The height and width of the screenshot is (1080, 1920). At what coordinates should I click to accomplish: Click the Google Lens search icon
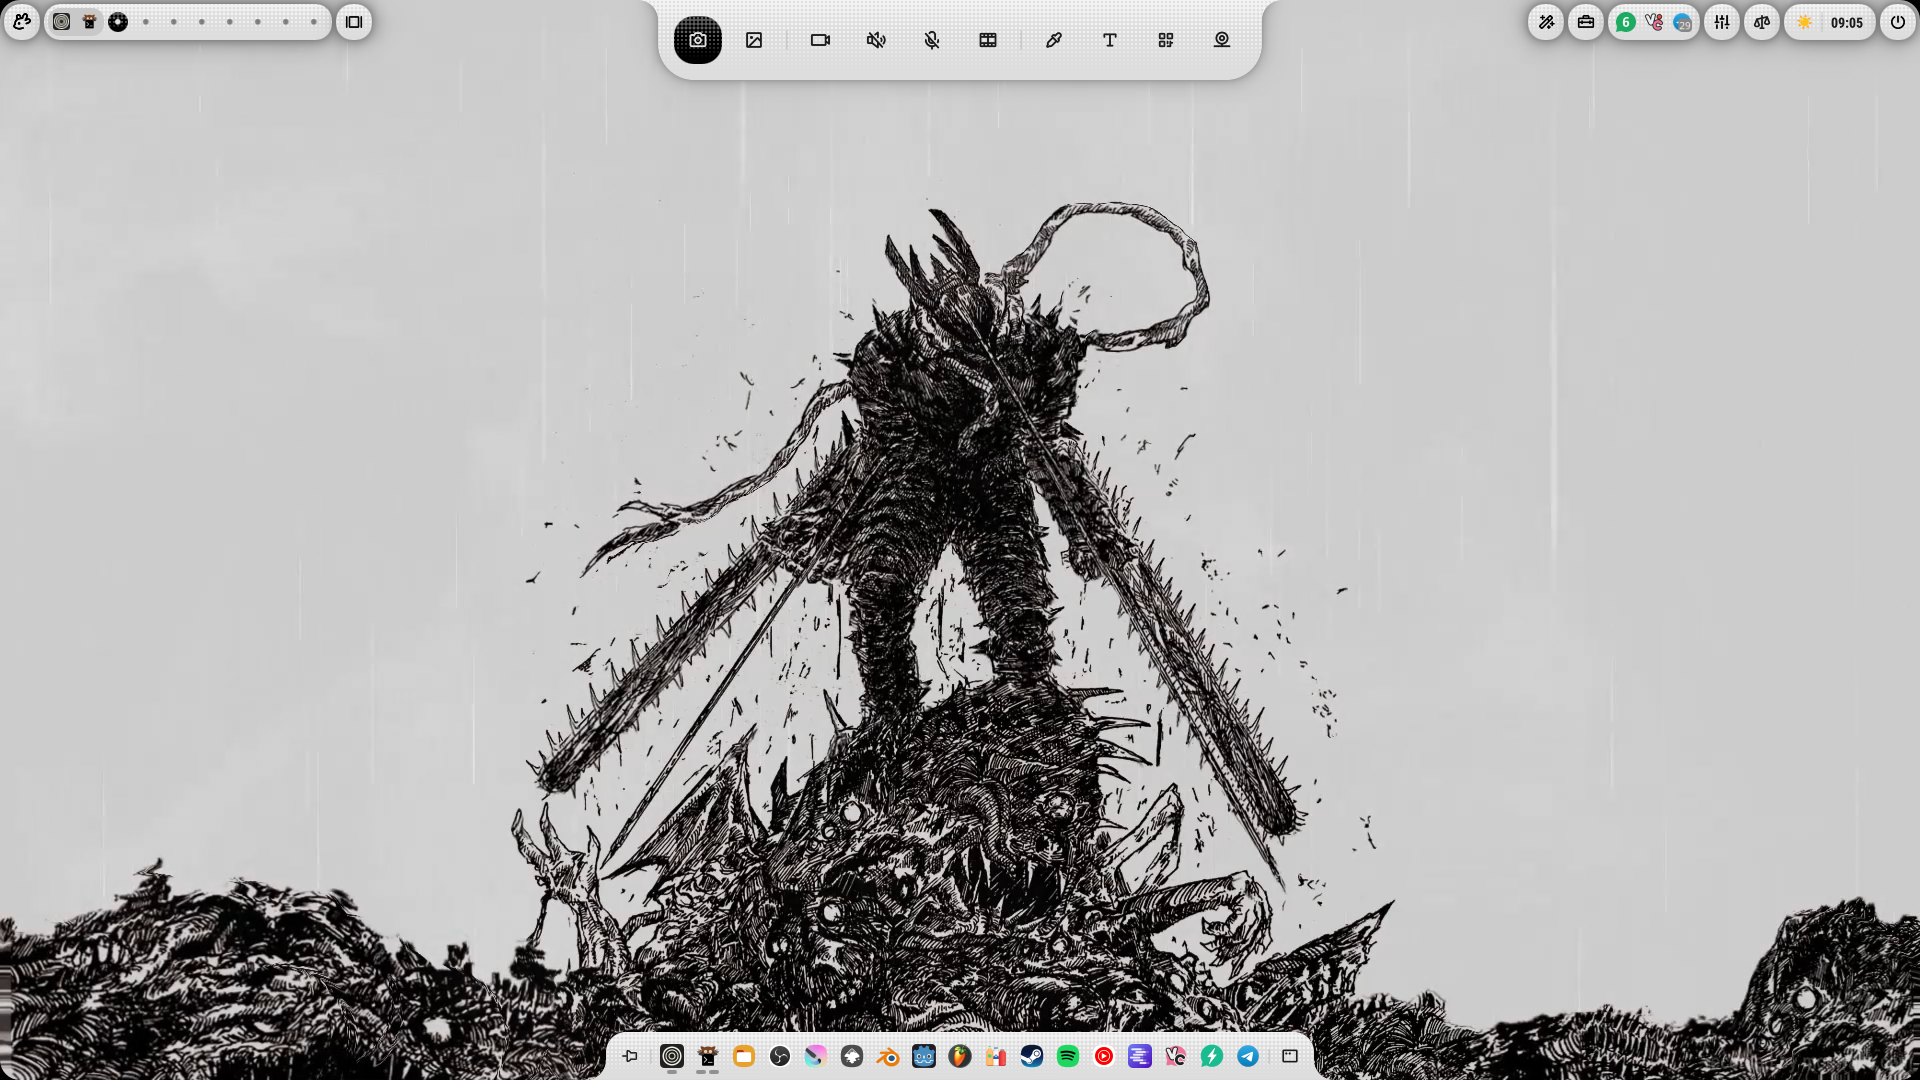[1221, 40]
